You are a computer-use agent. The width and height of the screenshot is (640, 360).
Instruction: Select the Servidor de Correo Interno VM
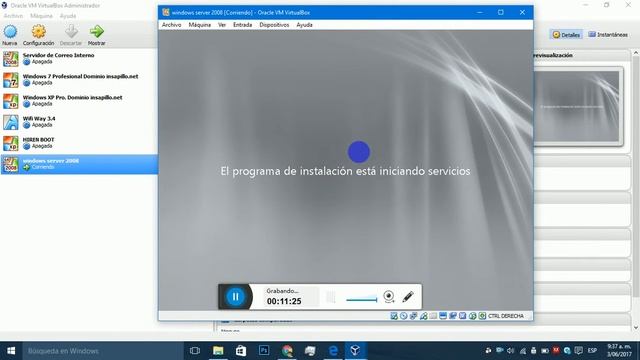pyautogui.click(x=79, y=58)
